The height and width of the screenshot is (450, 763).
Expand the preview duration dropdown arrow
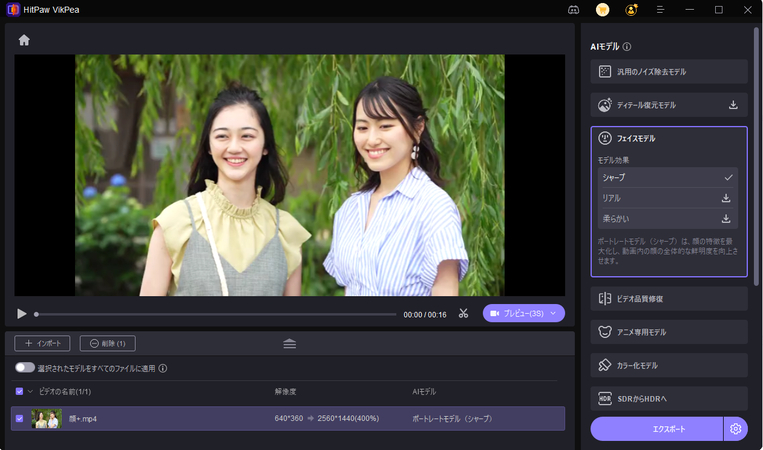click(x=553, y=313)
